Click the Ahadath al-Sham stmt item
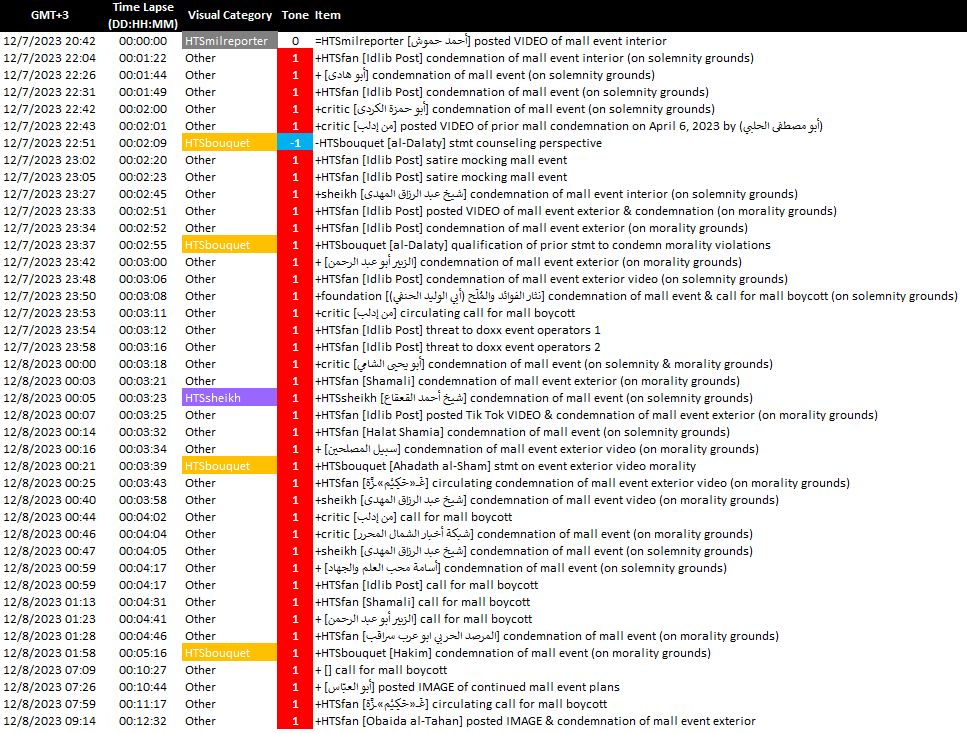The width and height of the screenshot is (967, 733). click(505, 466)
